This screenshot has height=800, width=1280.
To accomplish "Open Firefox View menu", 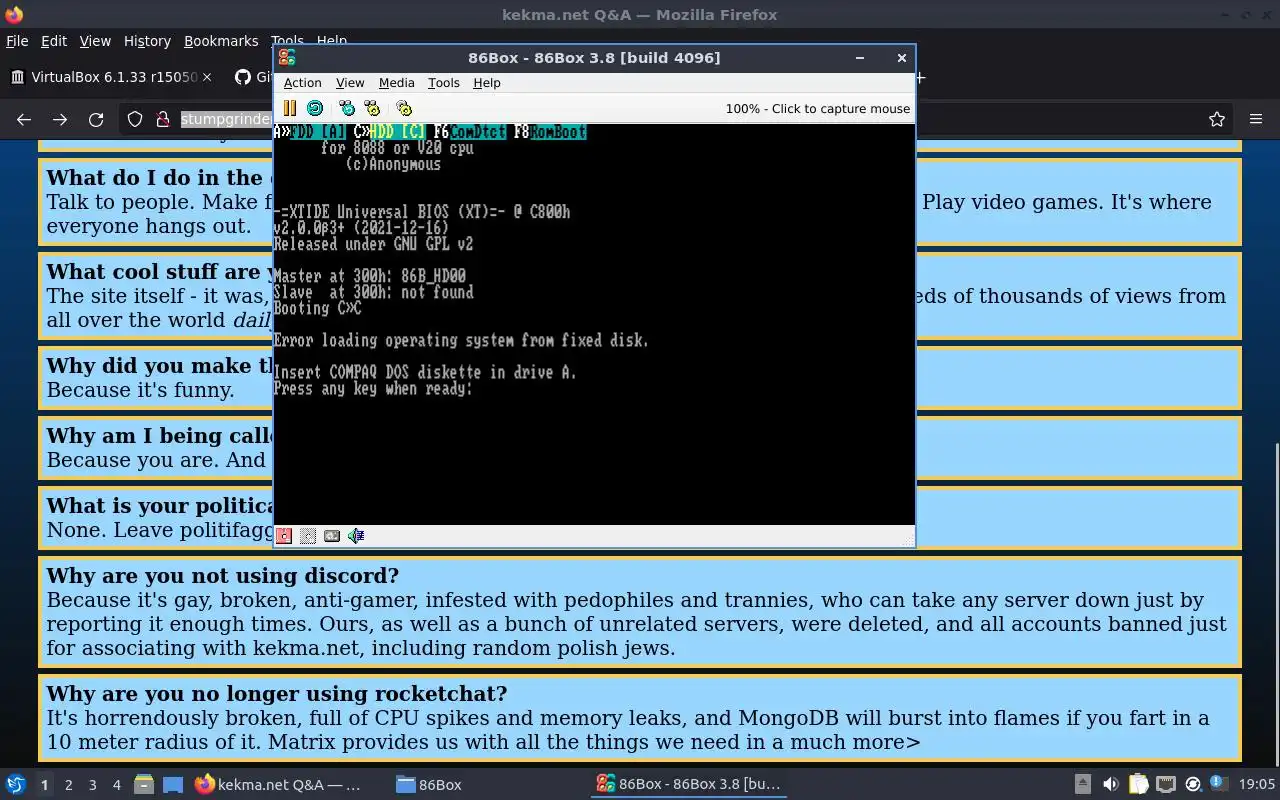I will (x=95, y=41).
